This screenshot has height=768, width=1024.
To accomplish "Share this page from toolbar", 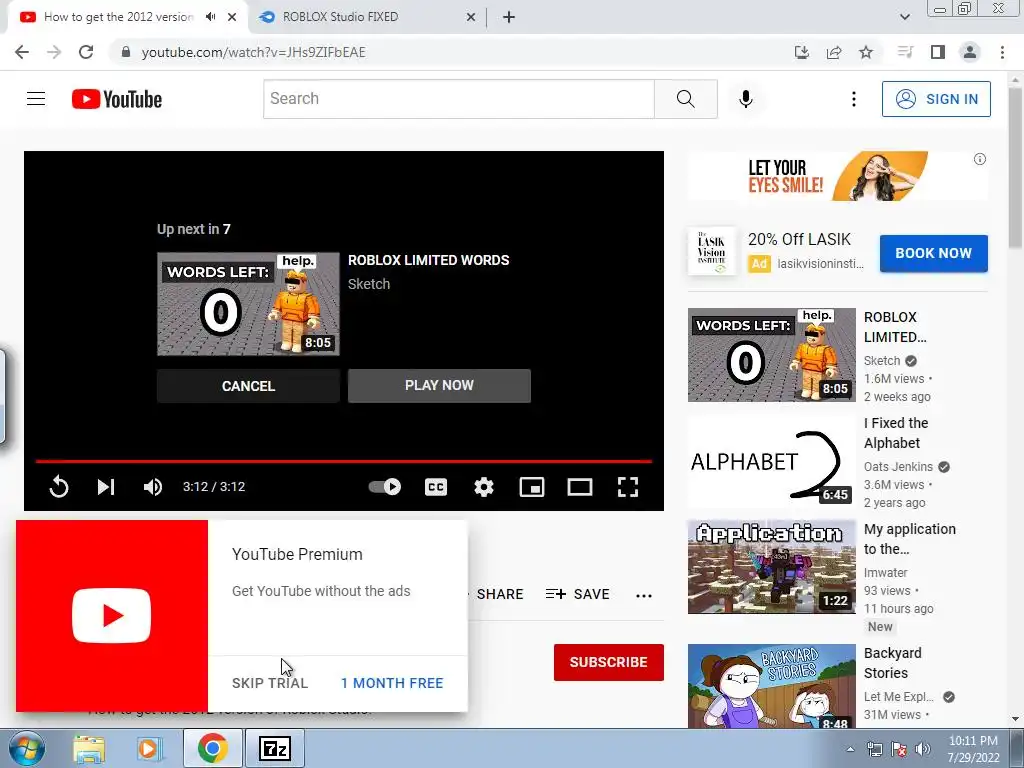I will pos(834,52).
